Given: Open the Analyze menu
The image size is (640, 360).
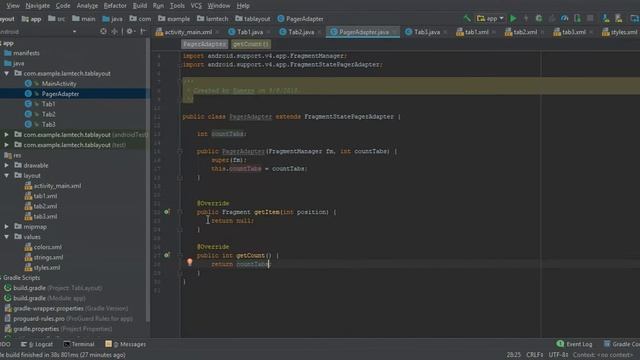Looking at the screenshot, I should click(87, 6).
